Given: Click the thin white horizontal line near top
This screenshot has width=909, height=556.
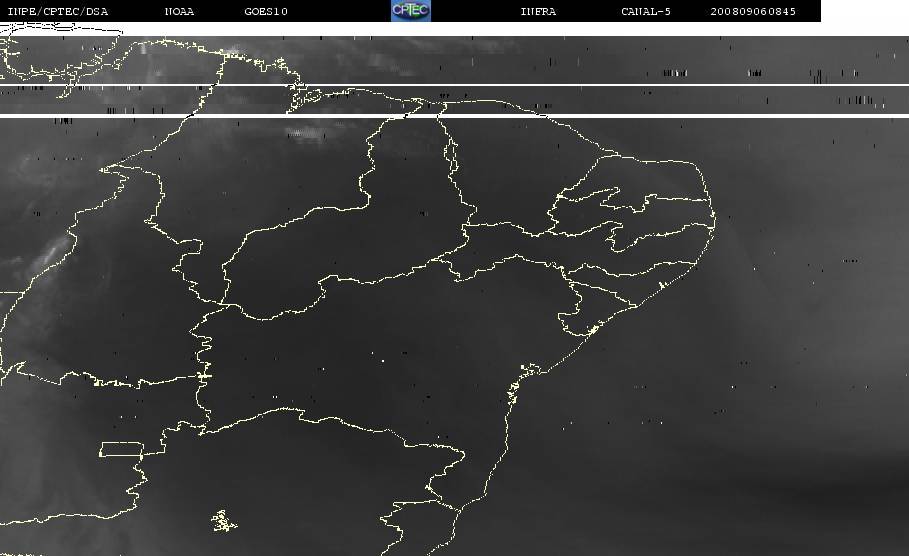Looking at the screenshot, I should [x=600, y=85].
